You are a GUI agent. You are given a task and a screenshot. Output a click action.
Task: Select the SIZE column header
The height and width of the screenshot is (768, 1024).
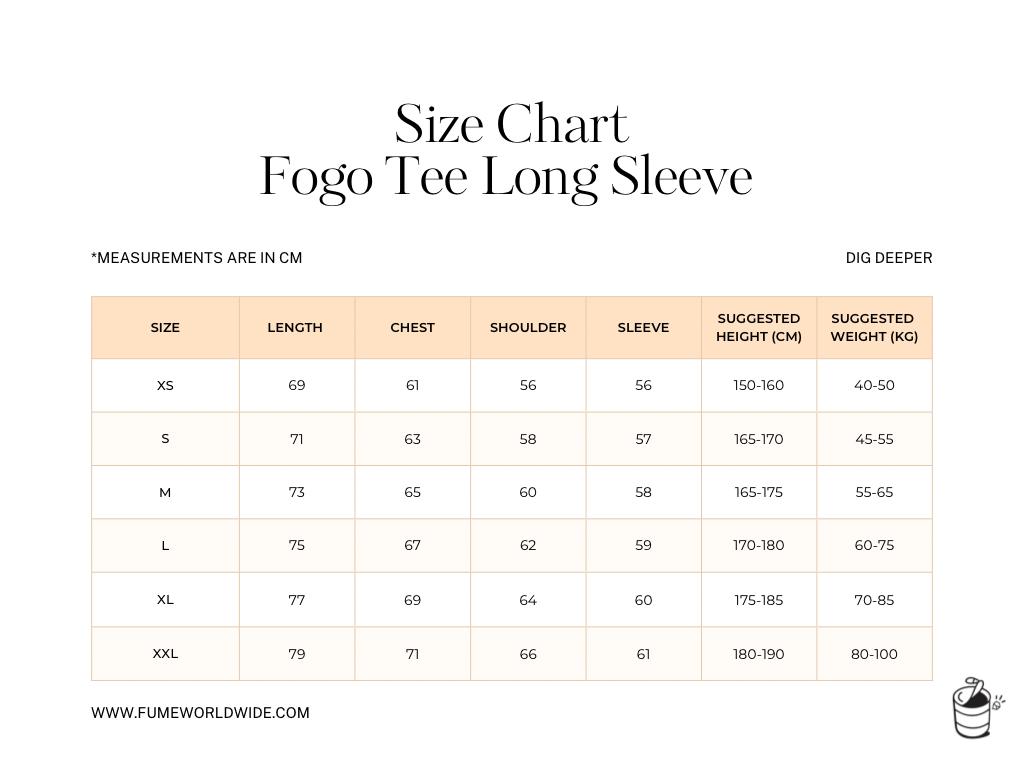(x=165, y=328)
